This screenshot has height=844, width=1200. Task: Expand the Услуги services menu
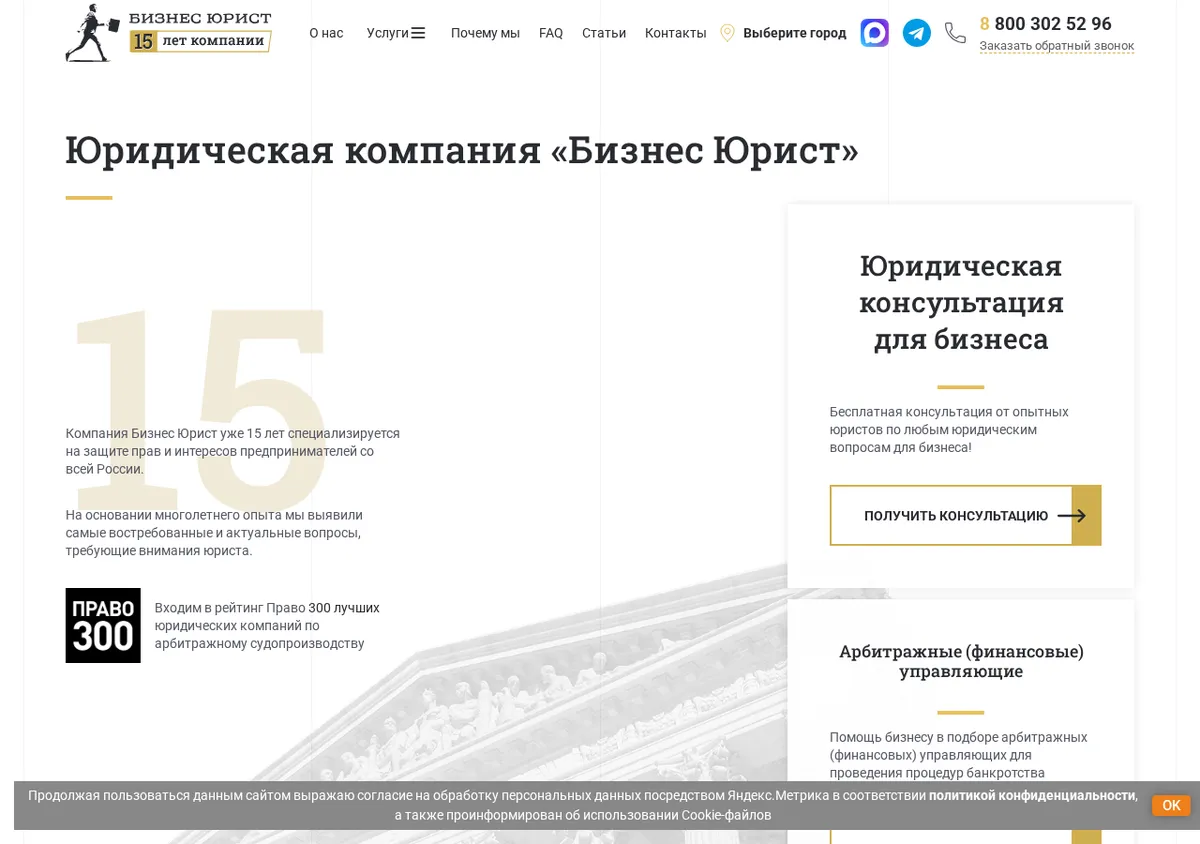click(x=396, y=33)
